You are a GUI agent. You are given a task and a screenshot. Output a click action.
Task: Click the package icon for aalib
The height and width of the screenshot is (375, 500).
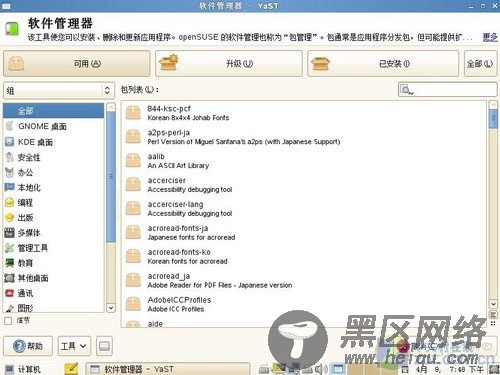click(133, 161)
